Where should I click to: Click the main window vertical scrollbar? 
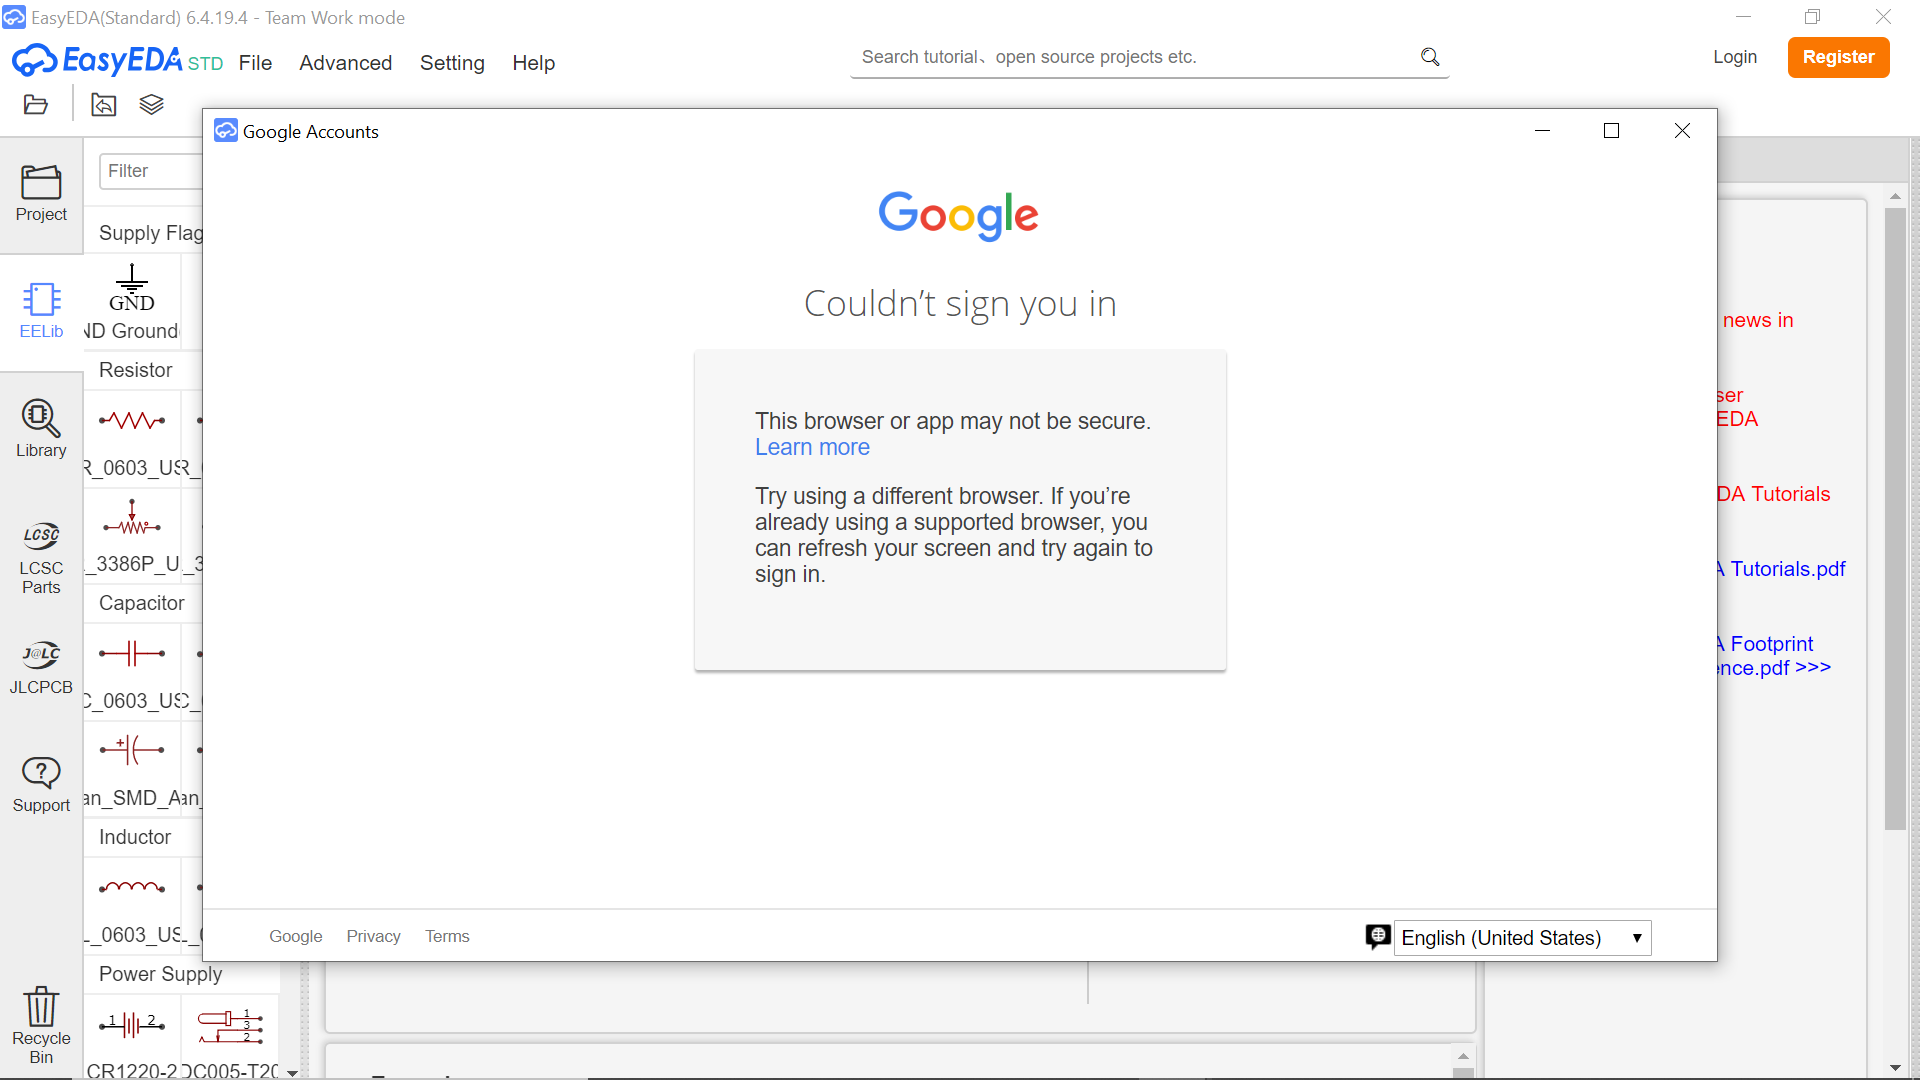click(1894, 518)
